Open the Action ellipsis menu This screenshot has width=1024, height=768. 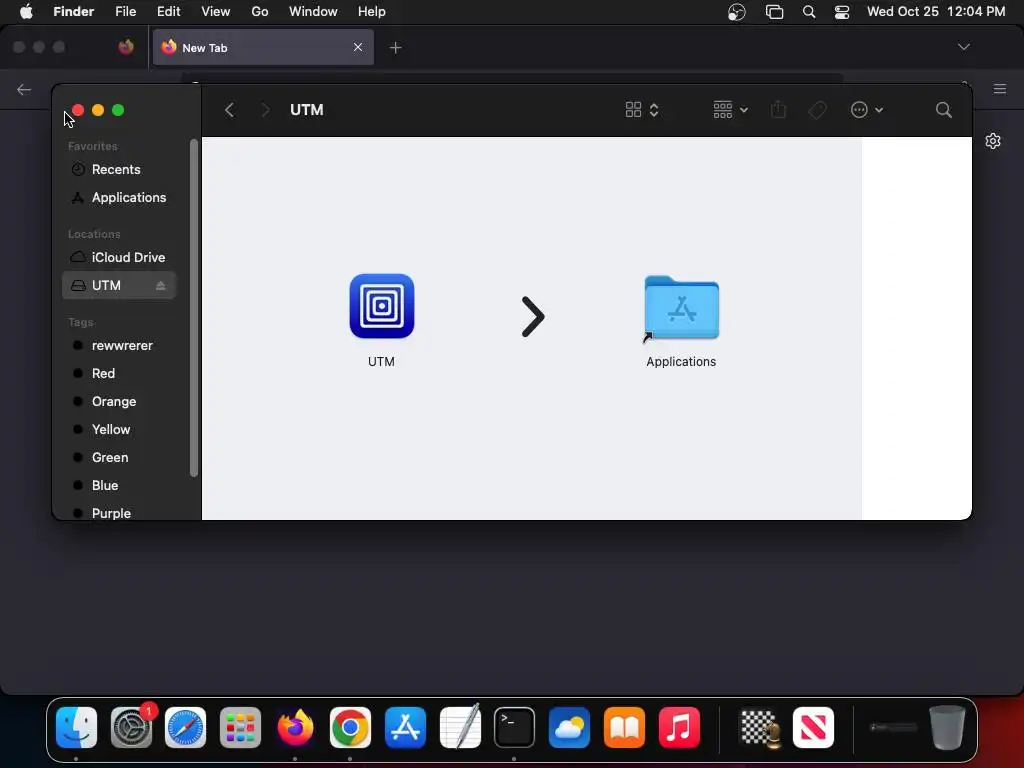tap(867, 110)
